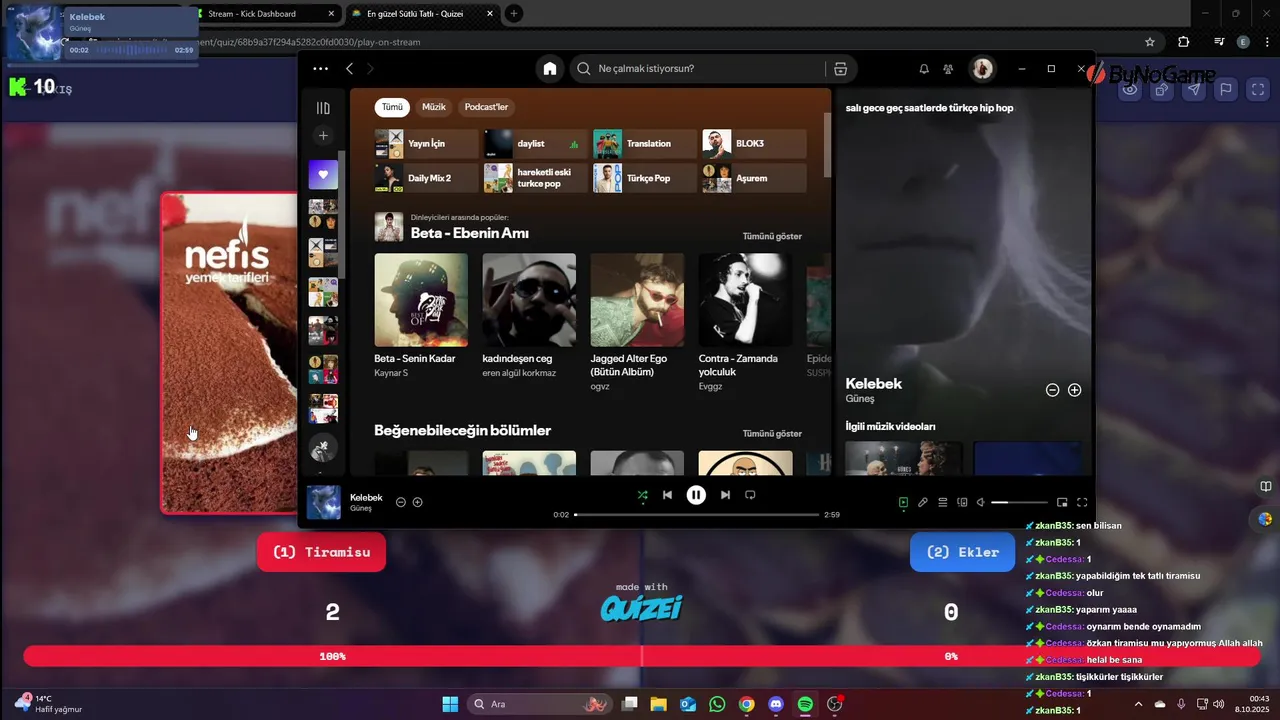This screenshot has height=720, width=1280.
Task: Toggle shuffle in Spotify player
Action: (642, 495)
